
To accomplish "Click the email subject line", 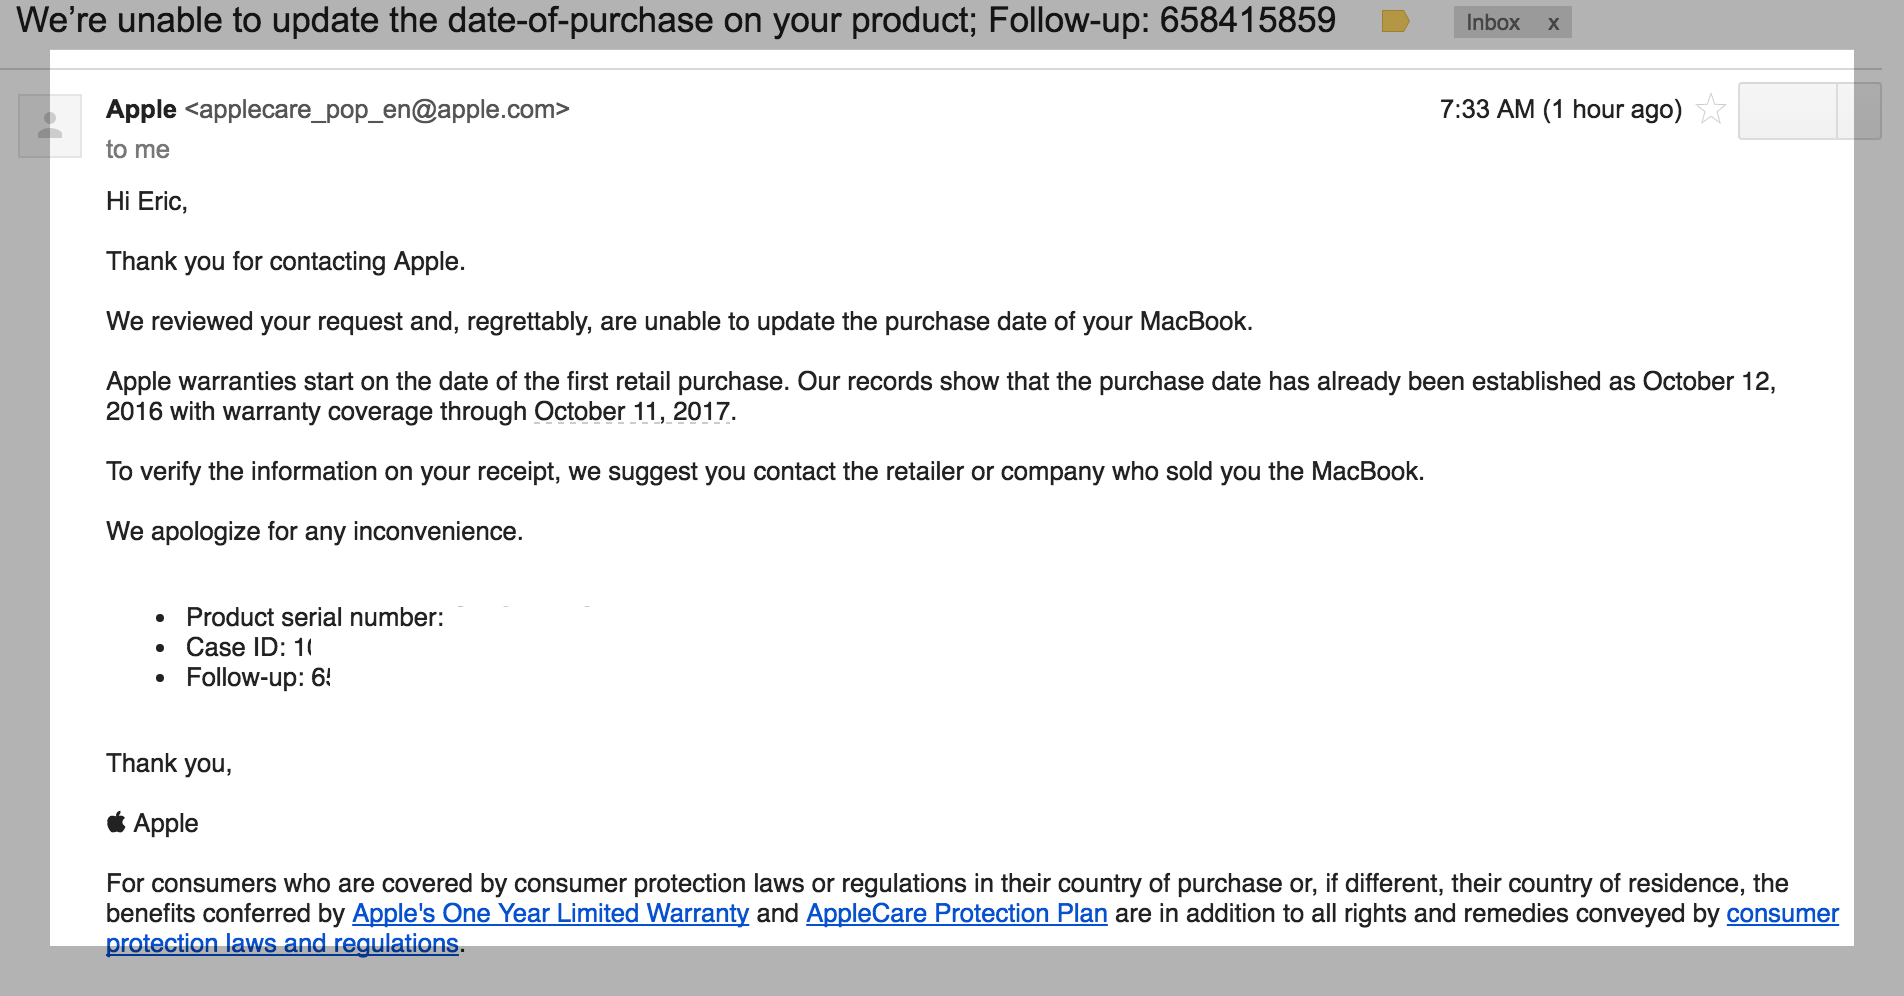I will 676,20.
